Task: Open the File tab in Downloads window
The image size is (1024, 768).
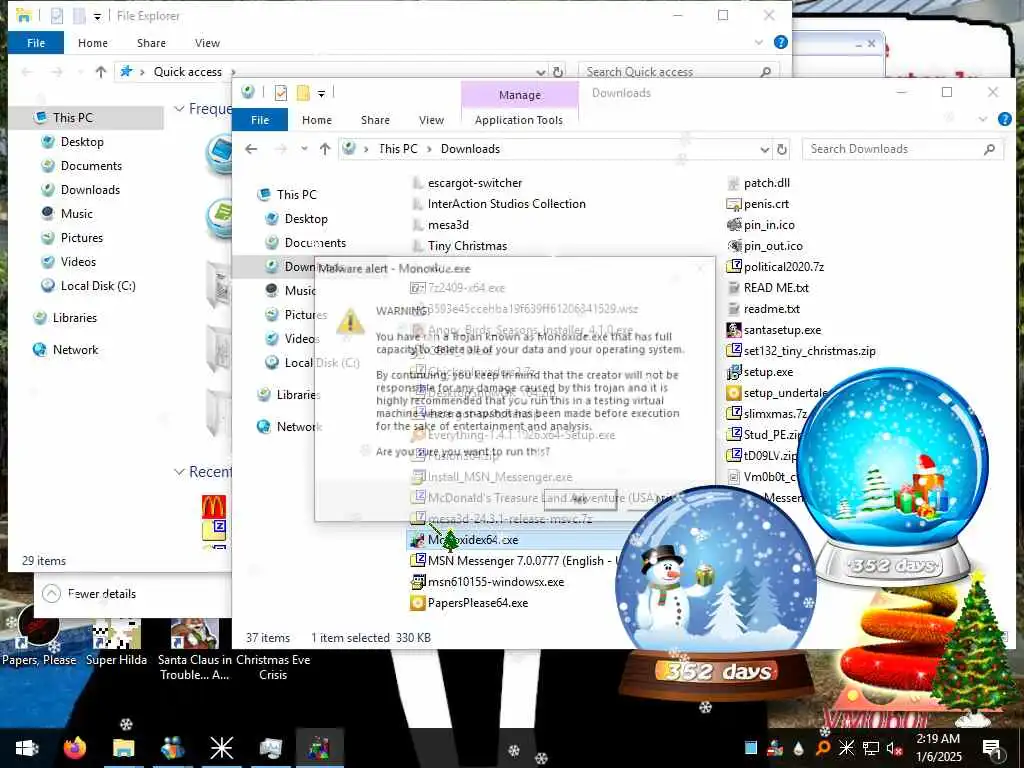Action: tap(260, 120)
